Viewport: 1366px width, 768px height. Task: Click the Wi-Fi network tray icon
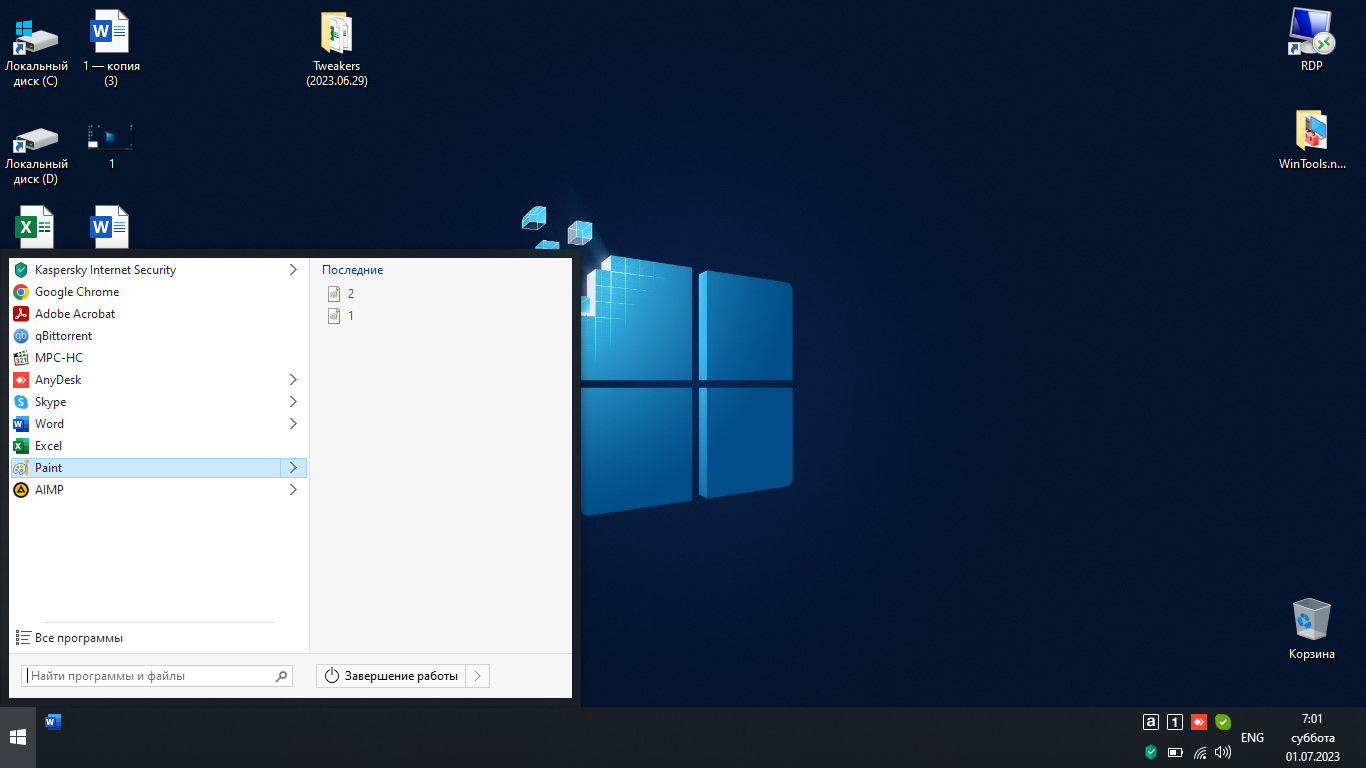(1199, 752)
